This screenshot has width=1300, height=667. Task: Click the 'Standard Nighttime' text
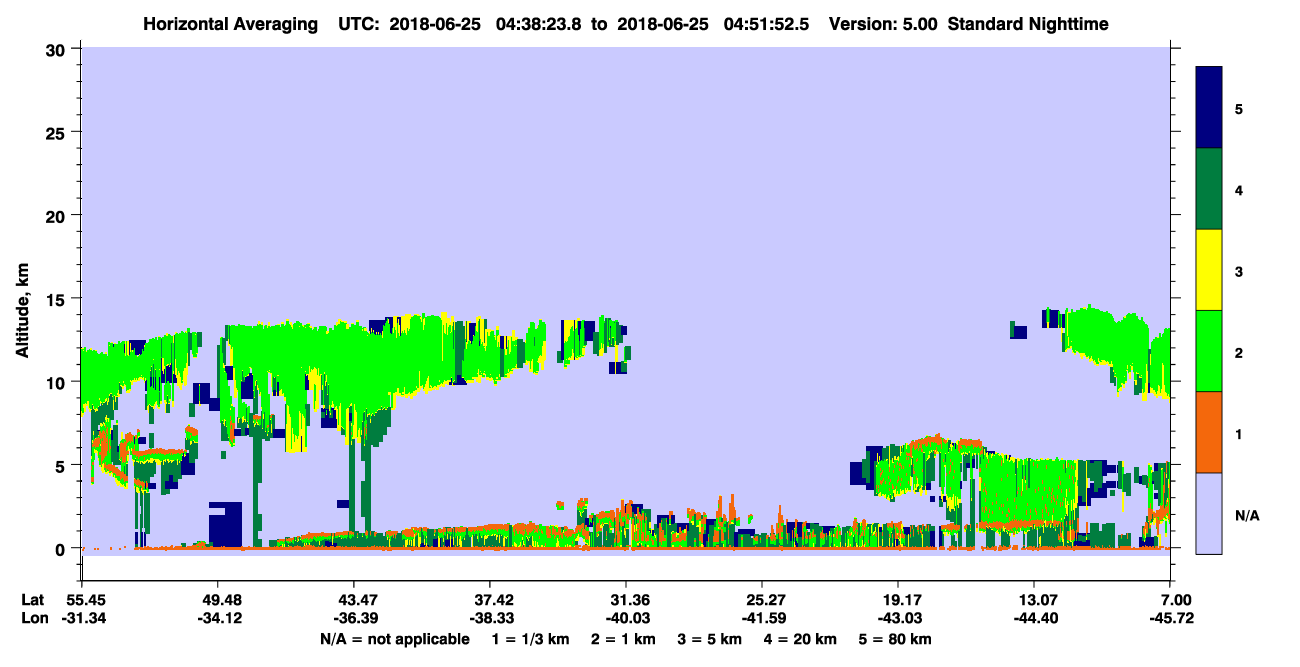(x=1026, y=24)
